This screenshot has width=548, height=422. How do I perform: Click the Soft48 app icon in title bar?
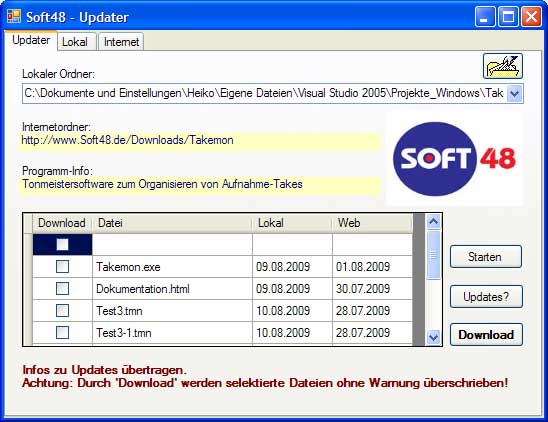pyautogui.click(x=14, y=16)
